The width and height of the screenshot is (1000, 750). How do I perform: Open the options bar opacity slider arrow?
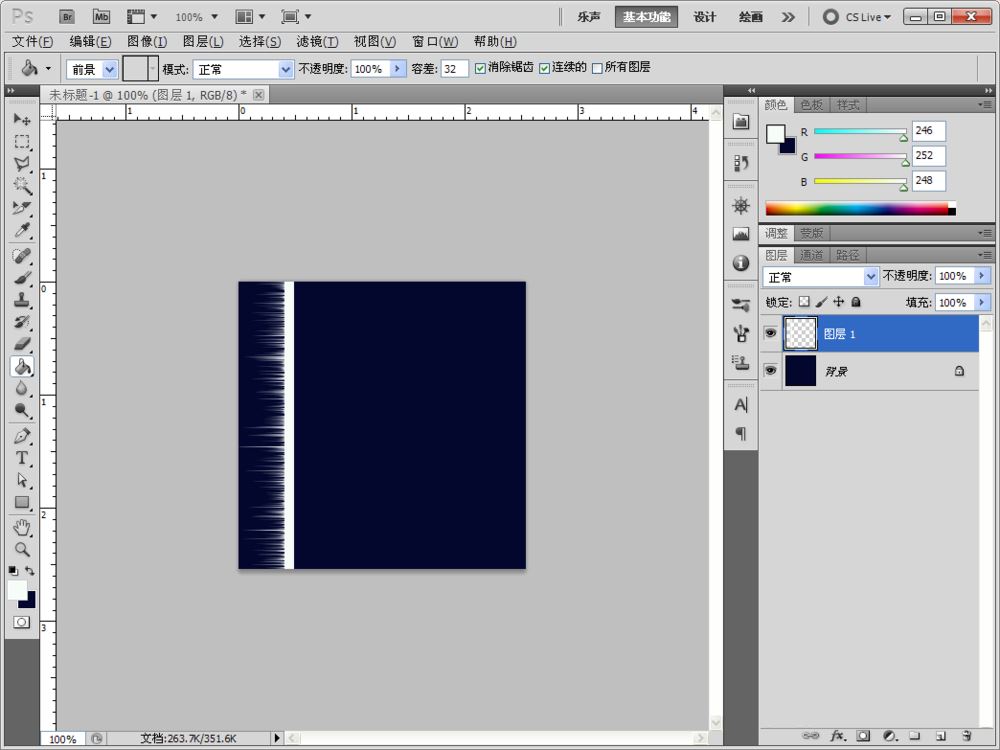tap(397, 68)
